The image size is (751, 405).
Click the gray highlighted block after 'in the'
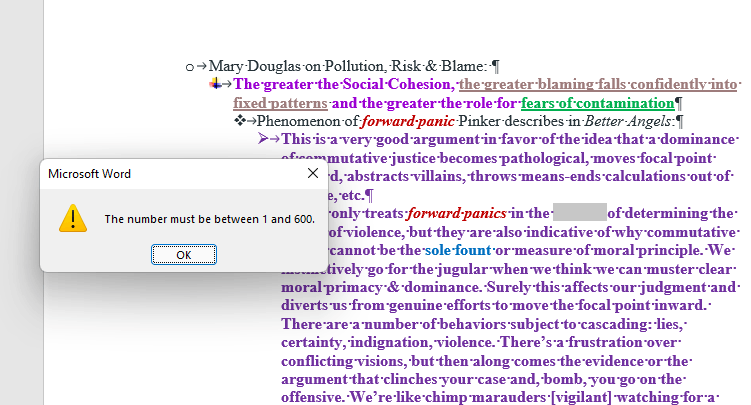point(580,212)
